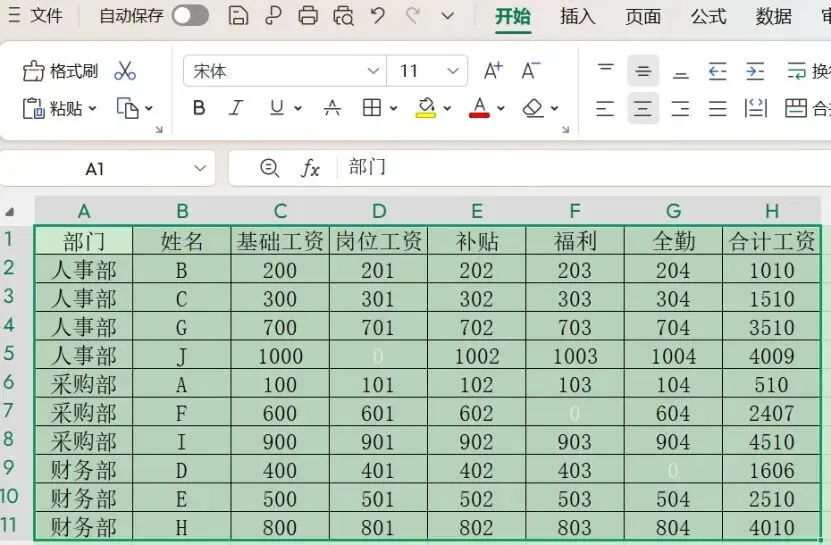The image size is (831, 545).
Task: Open the 页面 tab
Action: (x=643, y=16)
